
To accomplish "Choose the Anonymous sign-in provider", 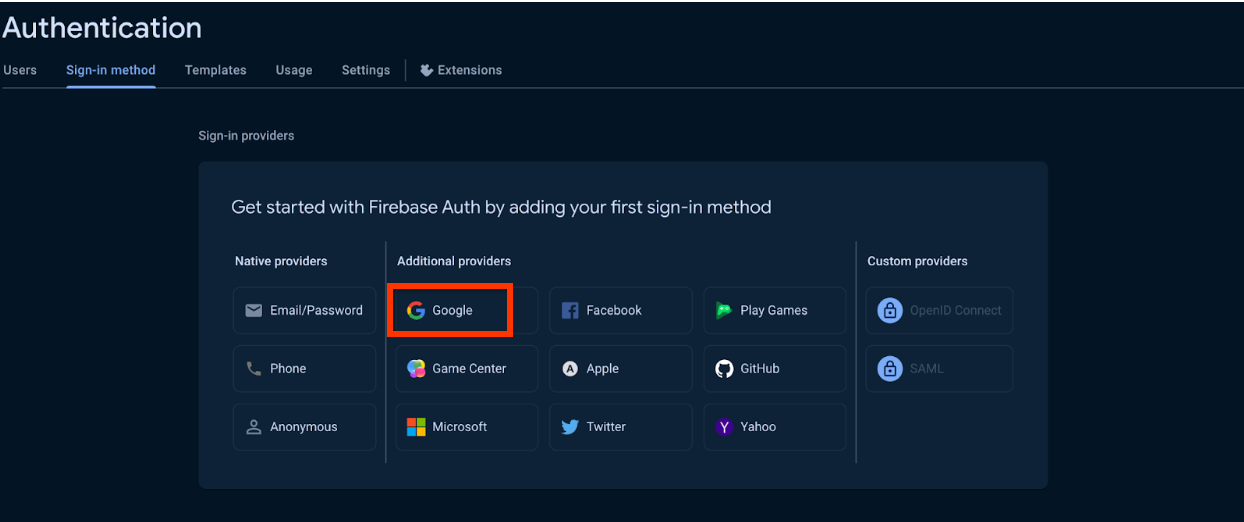I will [304, 427].
